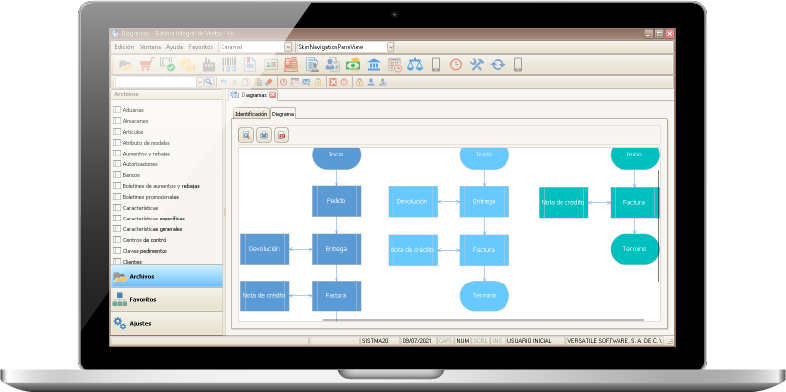This screenshot has height=392, width=786.
Task: Check the Aduanas checkbox
Action: pyautogui.click(x=117, y=109)
